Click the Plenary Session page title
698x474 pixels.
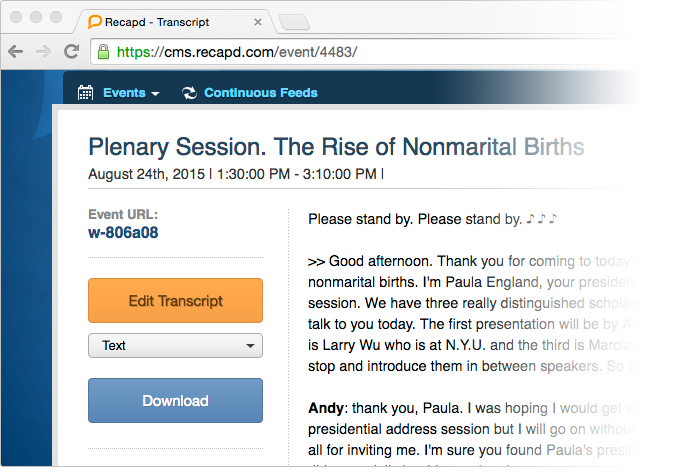[336, 147]
